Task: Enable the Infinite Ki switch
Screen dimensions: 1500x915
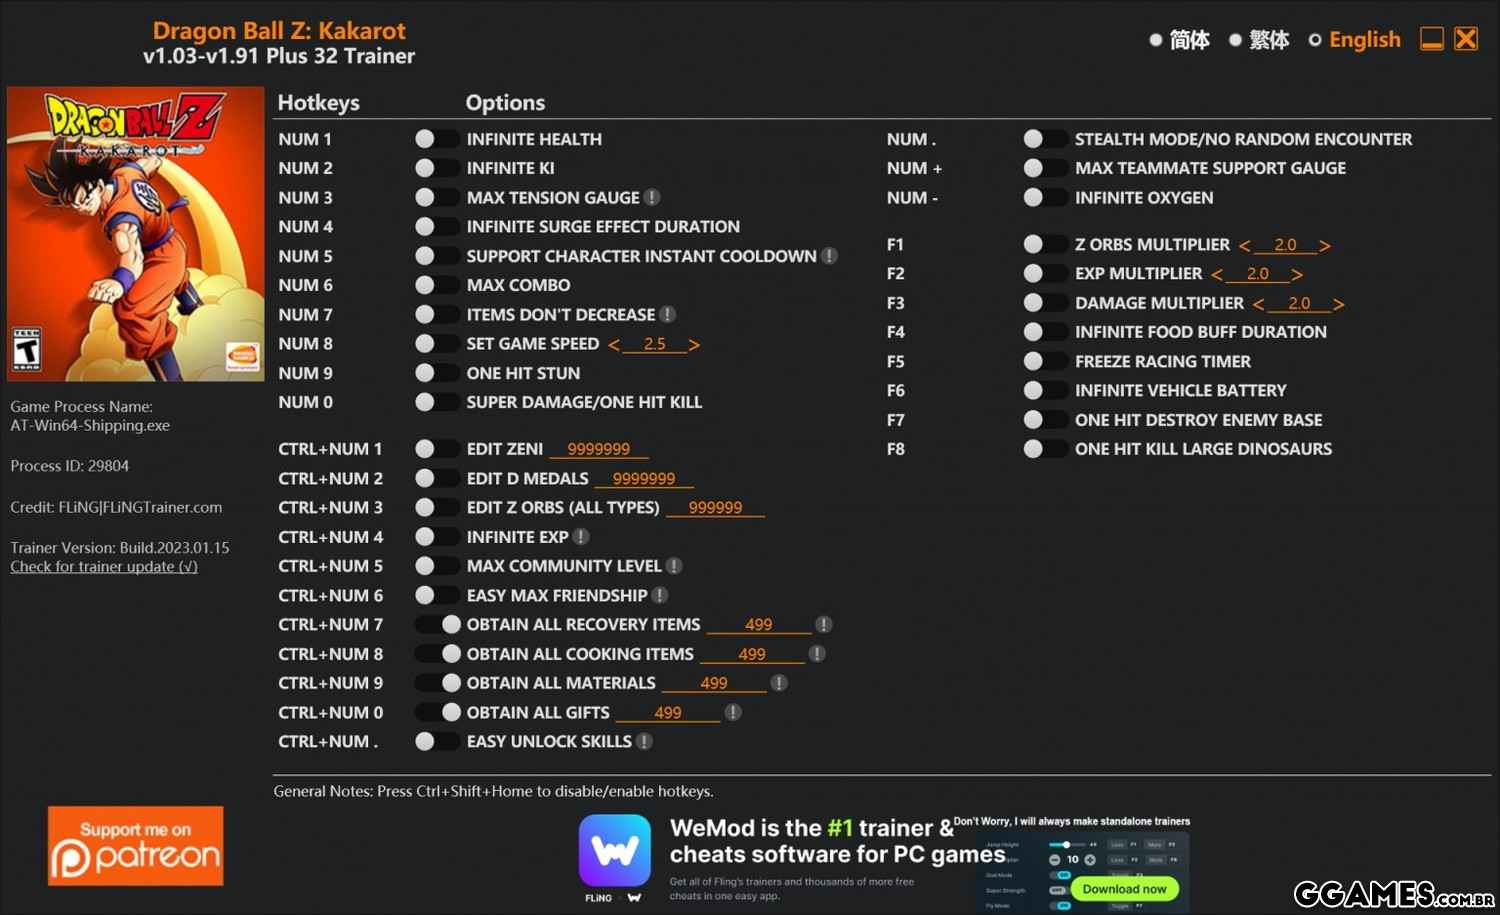Action: [436, 169]
